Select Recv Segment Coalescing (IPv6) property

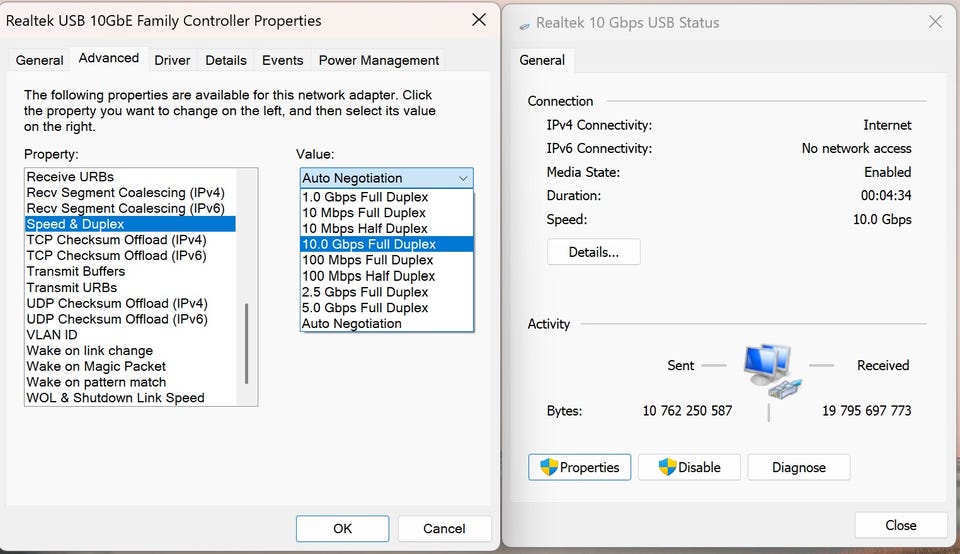(130, 209)
